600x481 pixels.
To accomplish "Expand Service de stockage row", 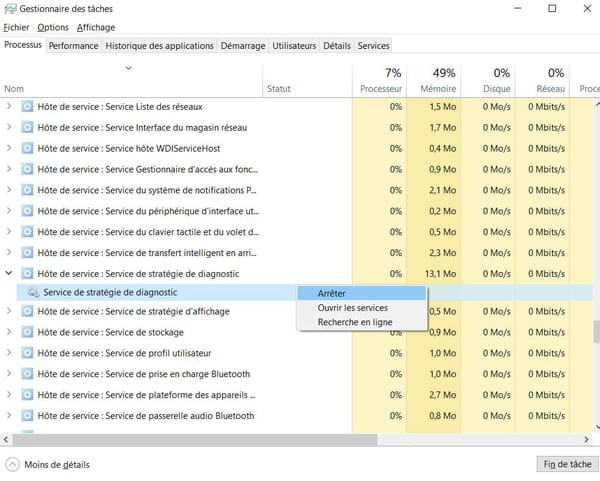I will (9, 332).
